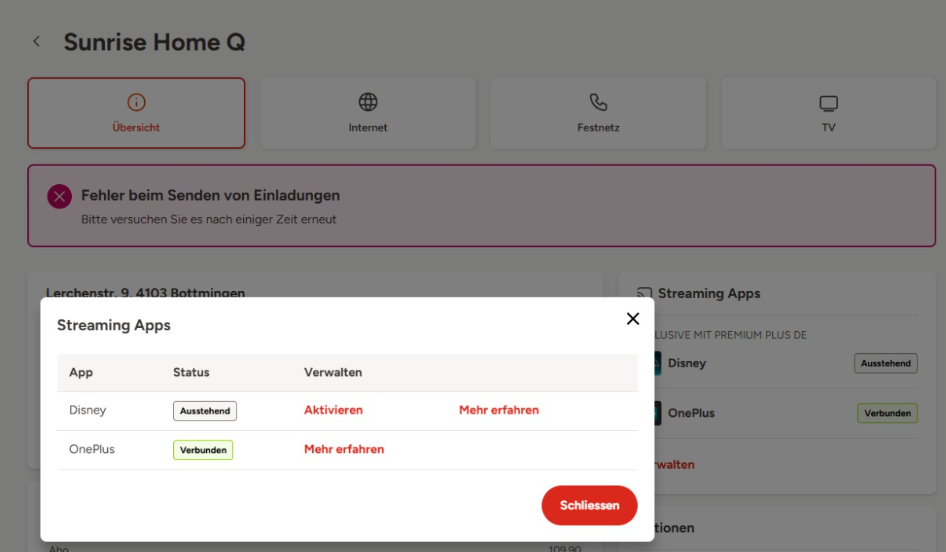Click the back arrow next to Sunrise Home Q
Image resolution: width=946 pixels, height=552 pixels.
tap(37, 42)
